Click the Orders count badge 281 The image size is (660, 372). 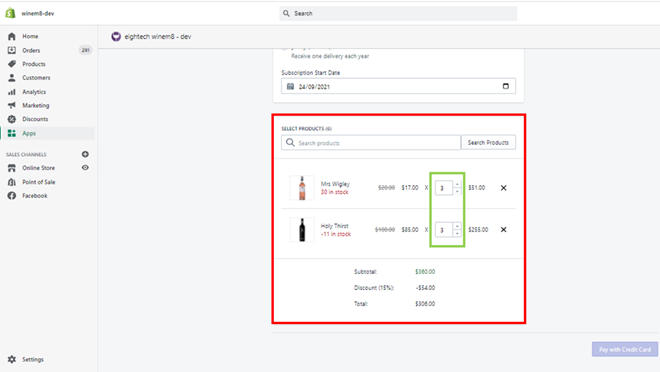coord(85,50)
